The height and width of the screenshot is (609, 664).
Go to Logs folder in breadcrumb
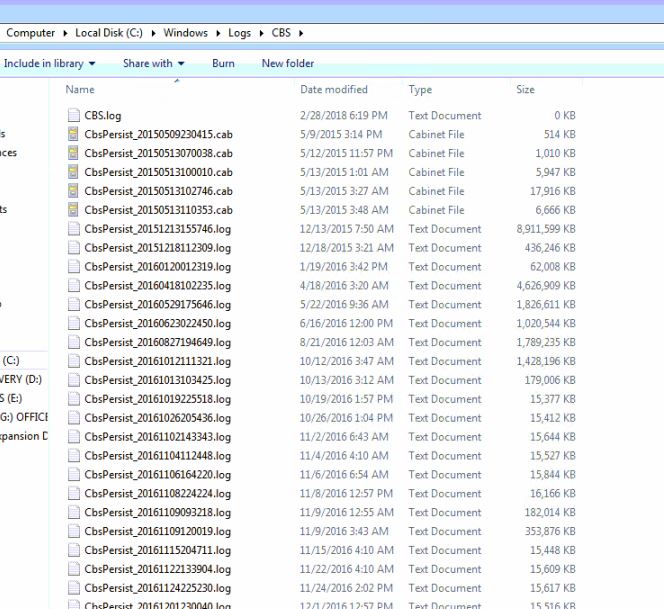click(240, 33)
